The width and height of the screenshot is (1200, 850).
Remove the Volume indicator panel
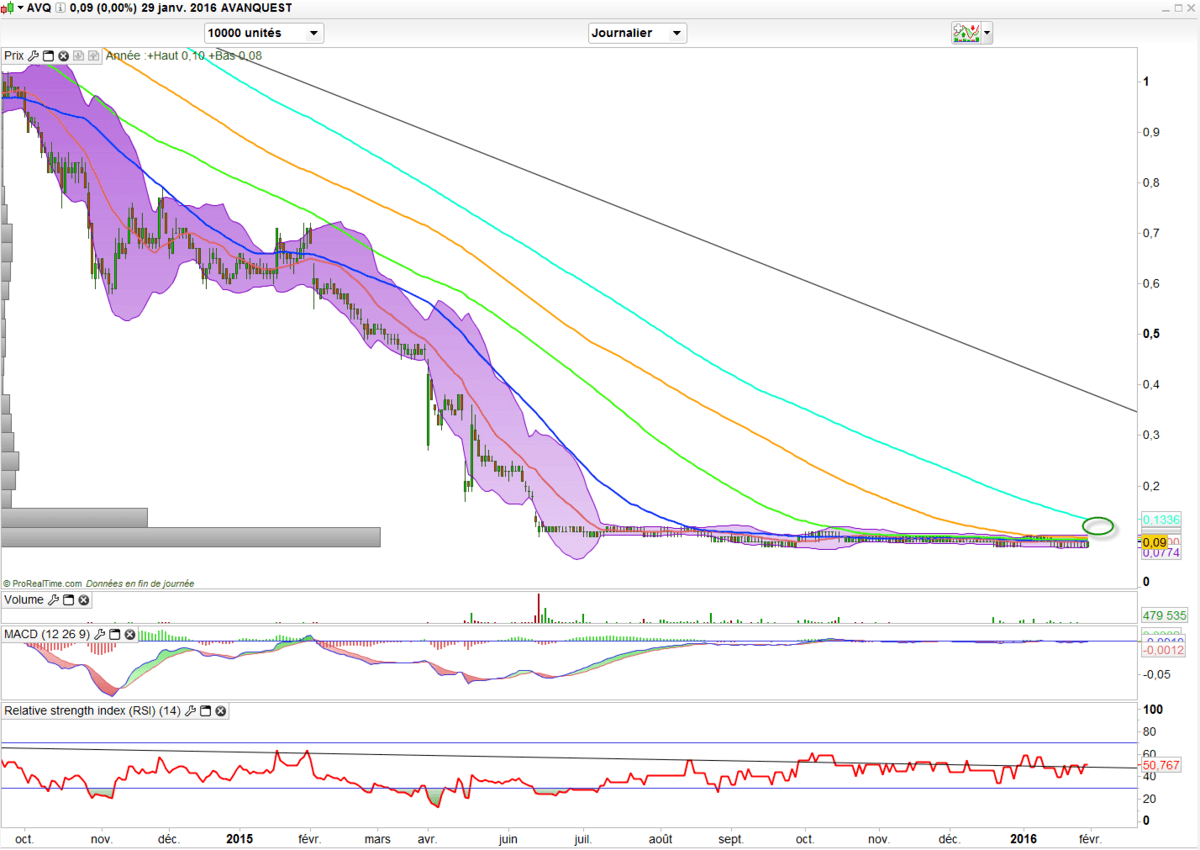click(84, 600)
